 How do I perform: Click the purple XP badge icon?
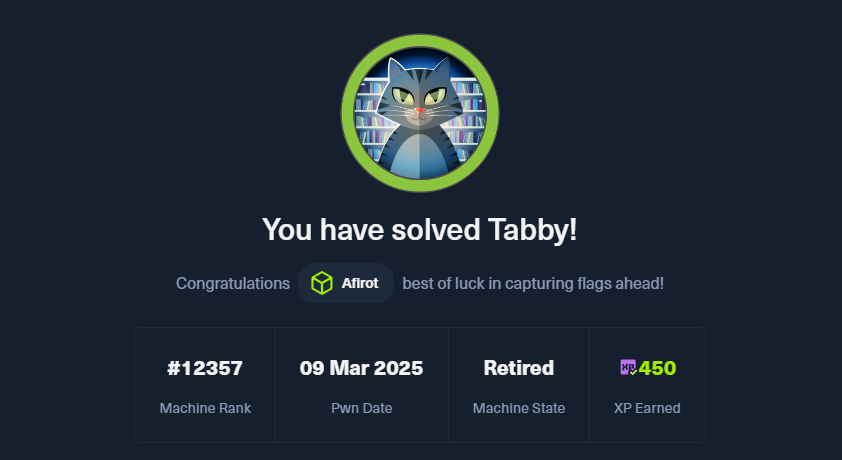click(628, 368)
